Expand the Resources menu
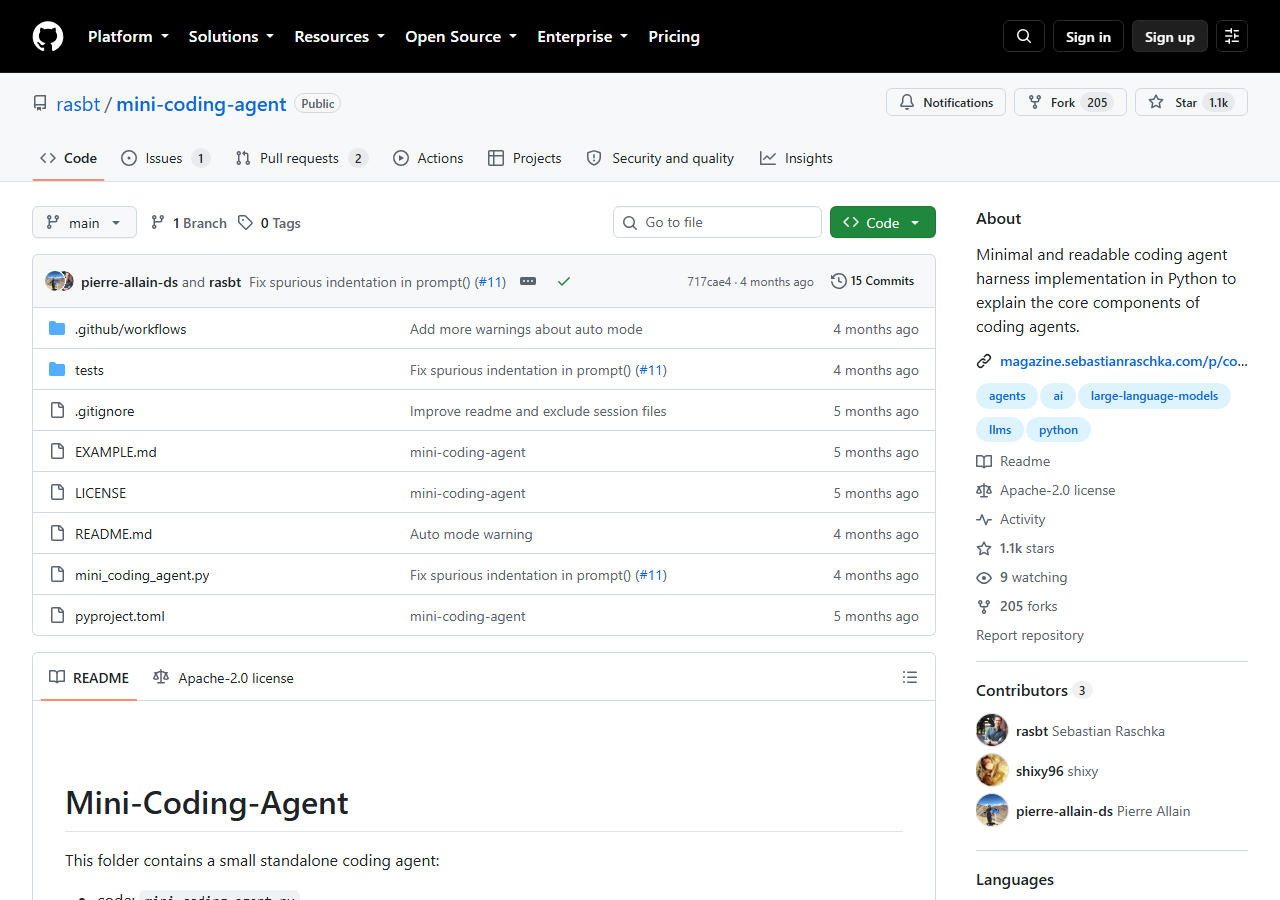This screenshot has width=1280, height=900. tap(339, 37)
